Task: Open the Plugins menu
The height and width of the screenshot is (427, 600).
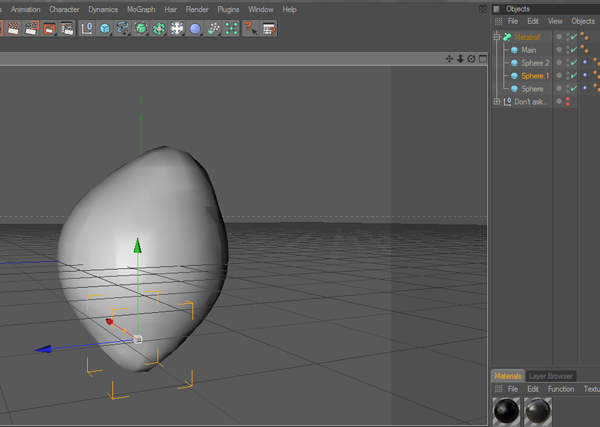Action: coord(228,9)
